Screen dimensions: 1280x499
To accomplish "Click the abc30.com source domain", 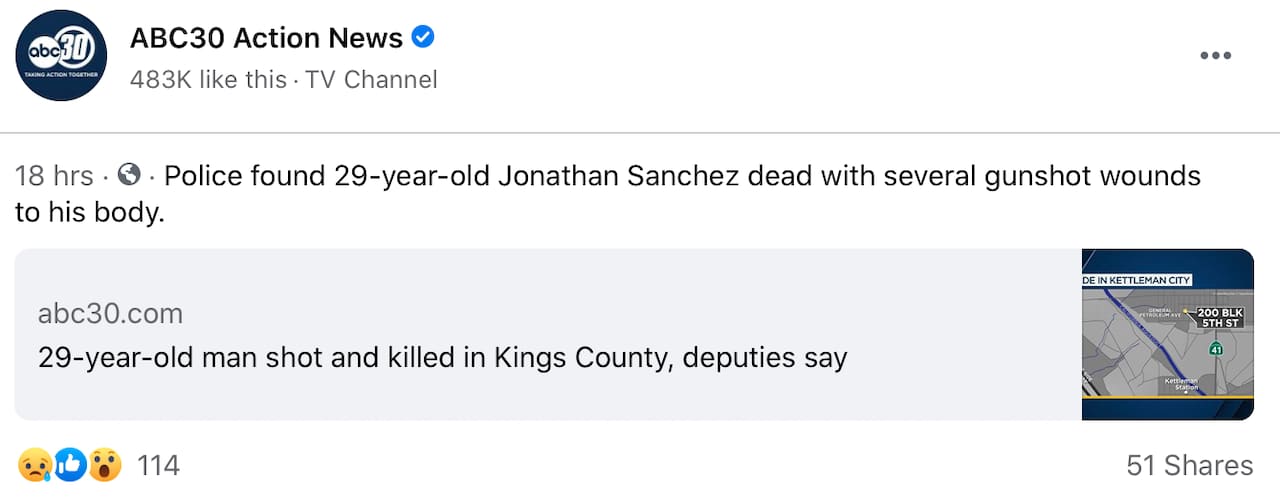I will click(x=110, y=314).
